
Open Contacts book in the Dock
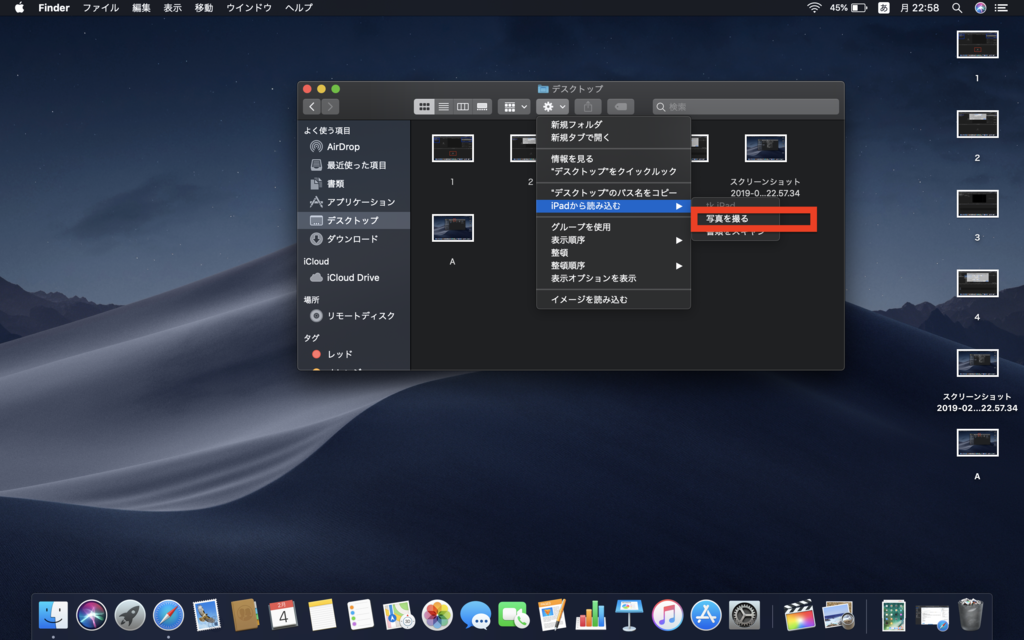[x=245, y=615]
